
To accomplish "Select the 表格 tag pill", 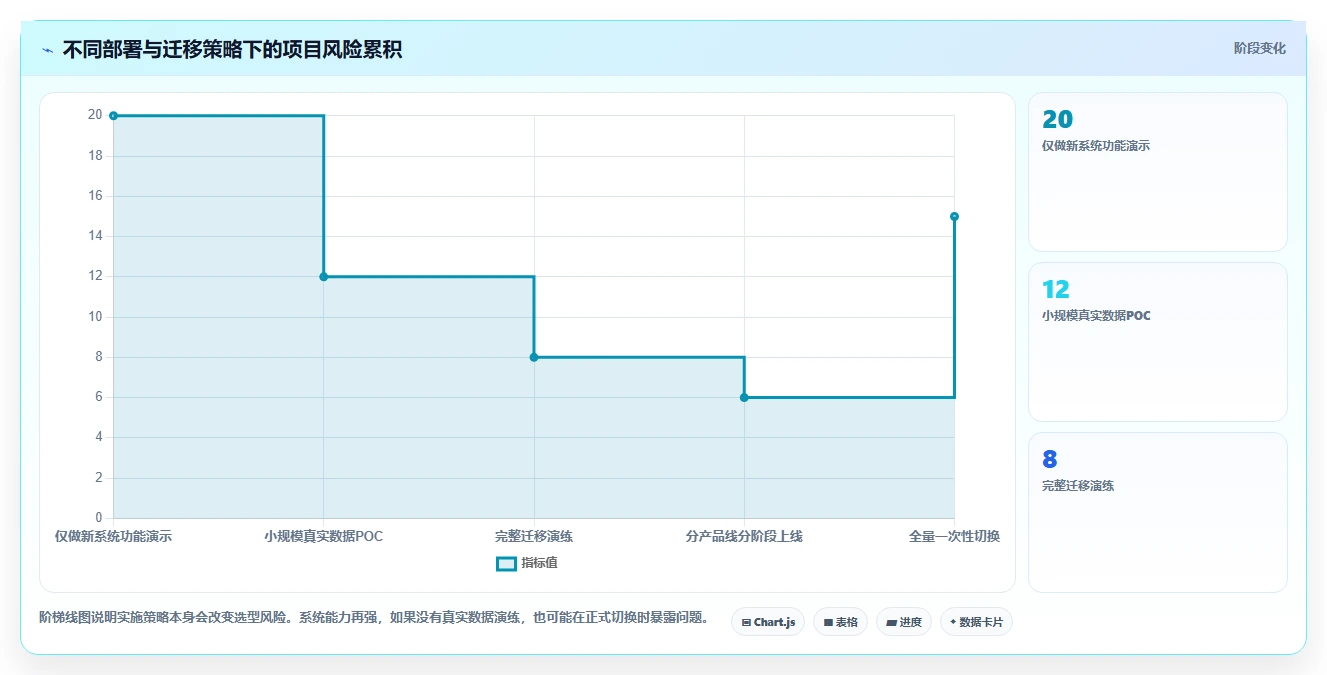I will click(x=840, y=622).
